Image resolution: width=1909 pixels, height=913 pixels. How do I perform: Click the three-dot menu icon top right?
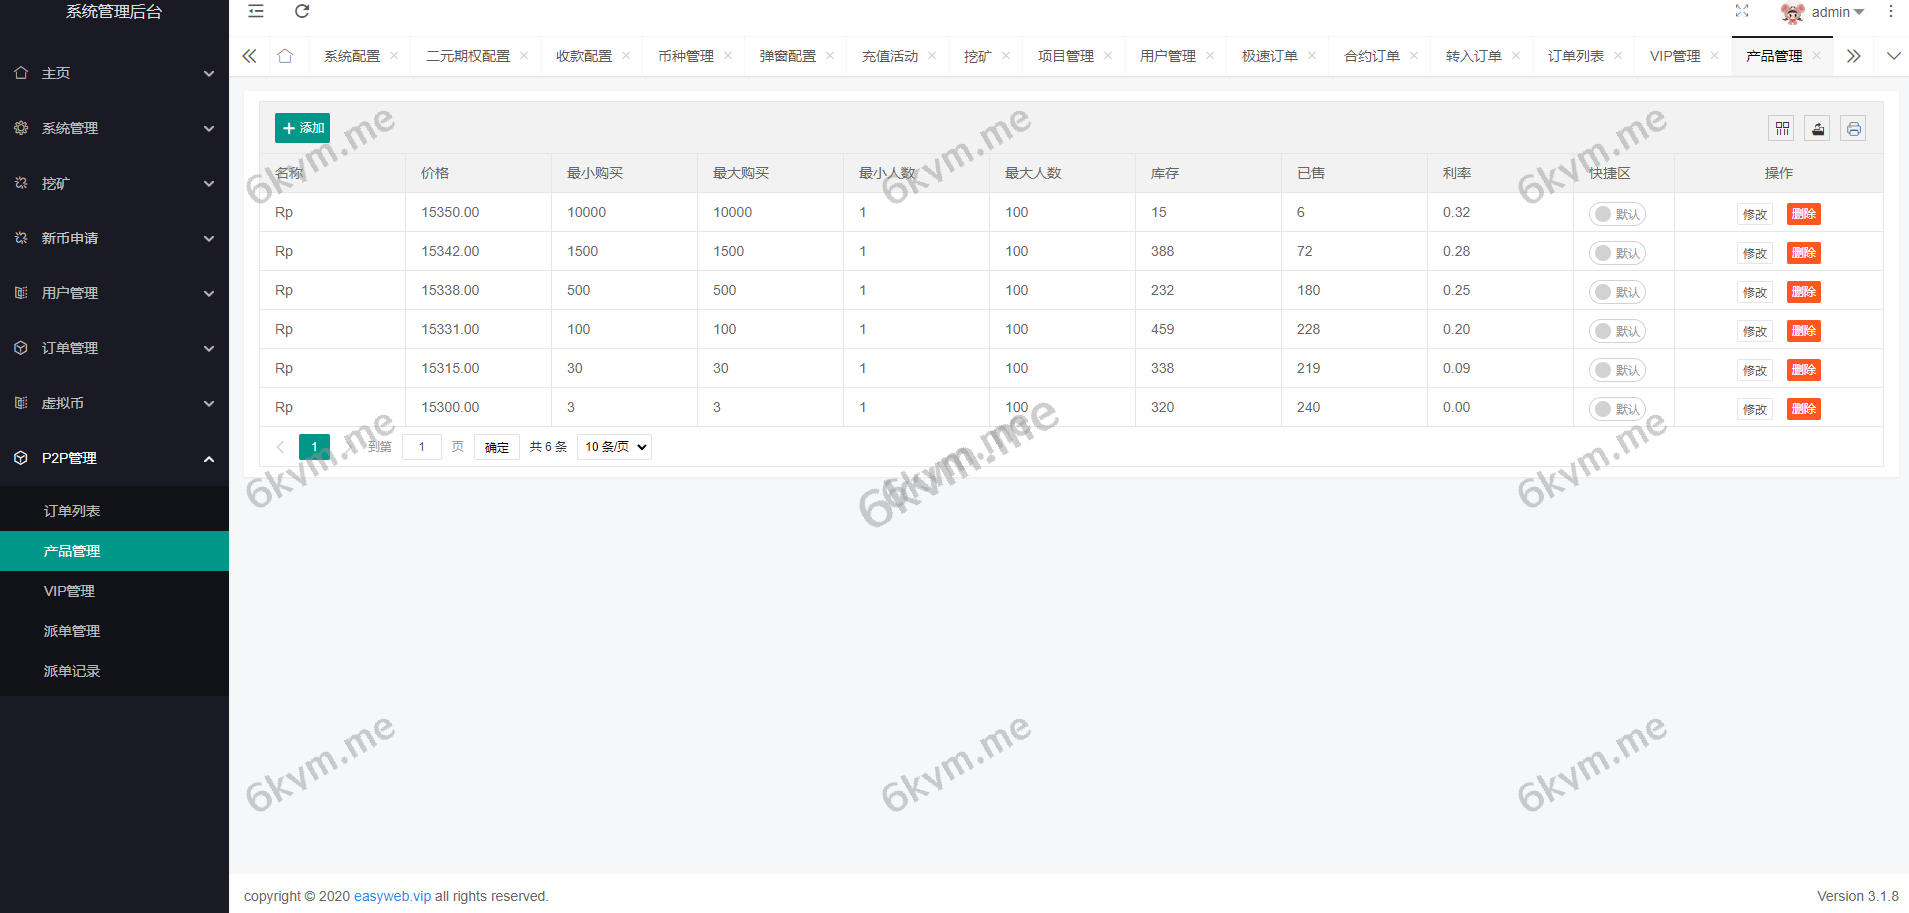1891,12
